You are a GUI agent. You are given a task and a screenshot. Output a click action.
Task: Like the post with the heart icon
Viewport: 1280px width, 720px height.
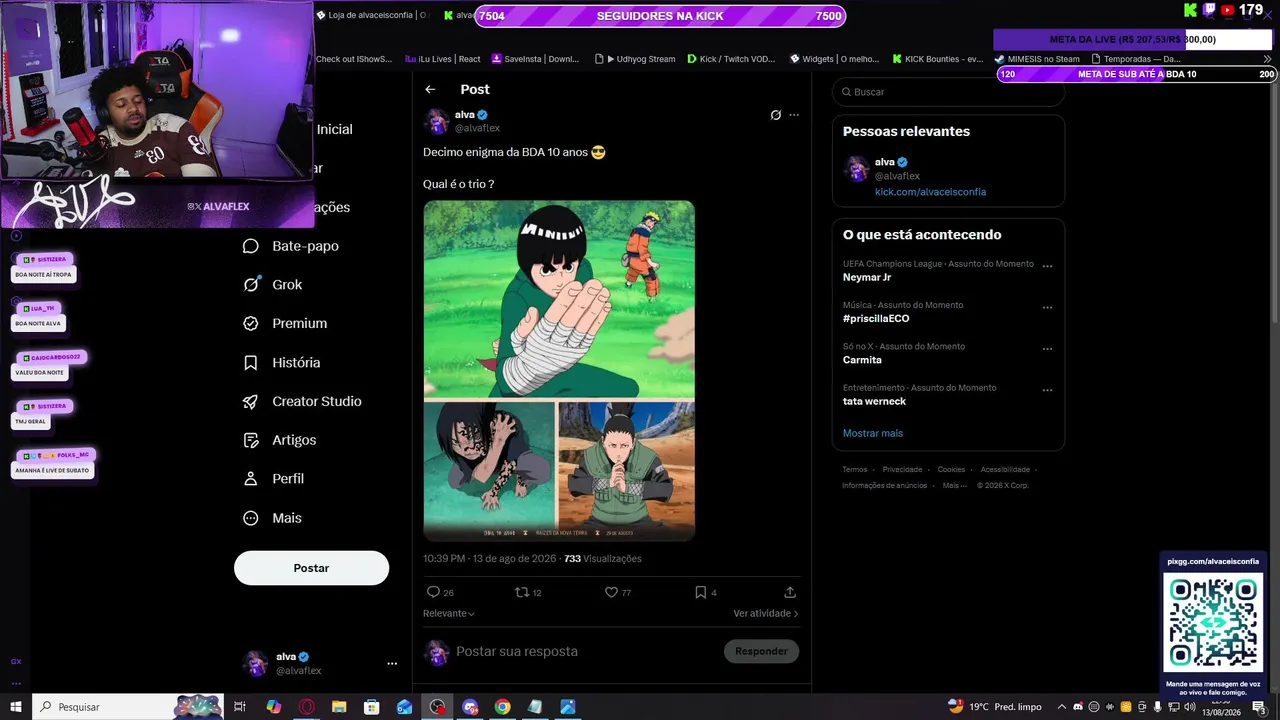pyautogui.click(x=611, y=592)
